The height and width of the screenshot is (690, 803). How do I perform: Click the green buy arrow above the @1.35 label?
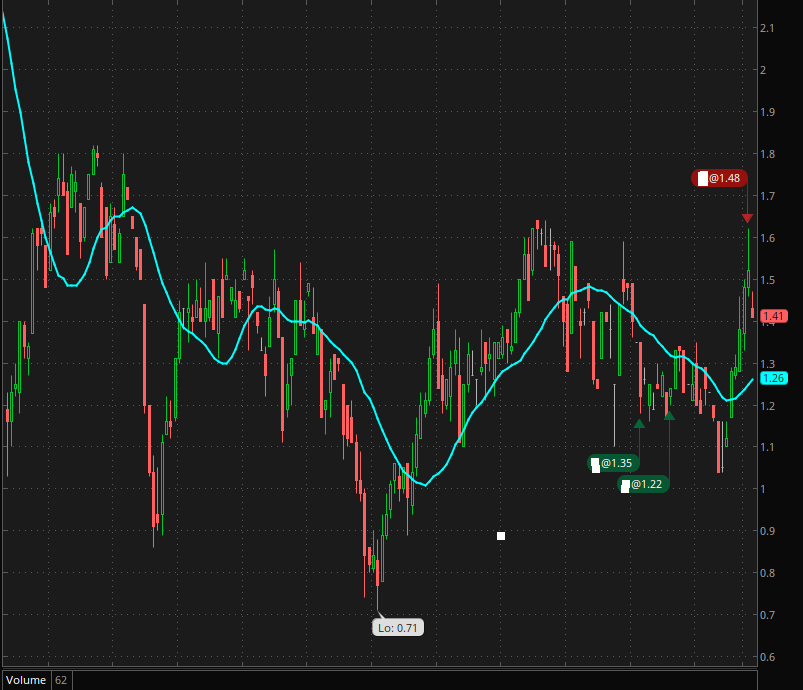tap(639, 423)
